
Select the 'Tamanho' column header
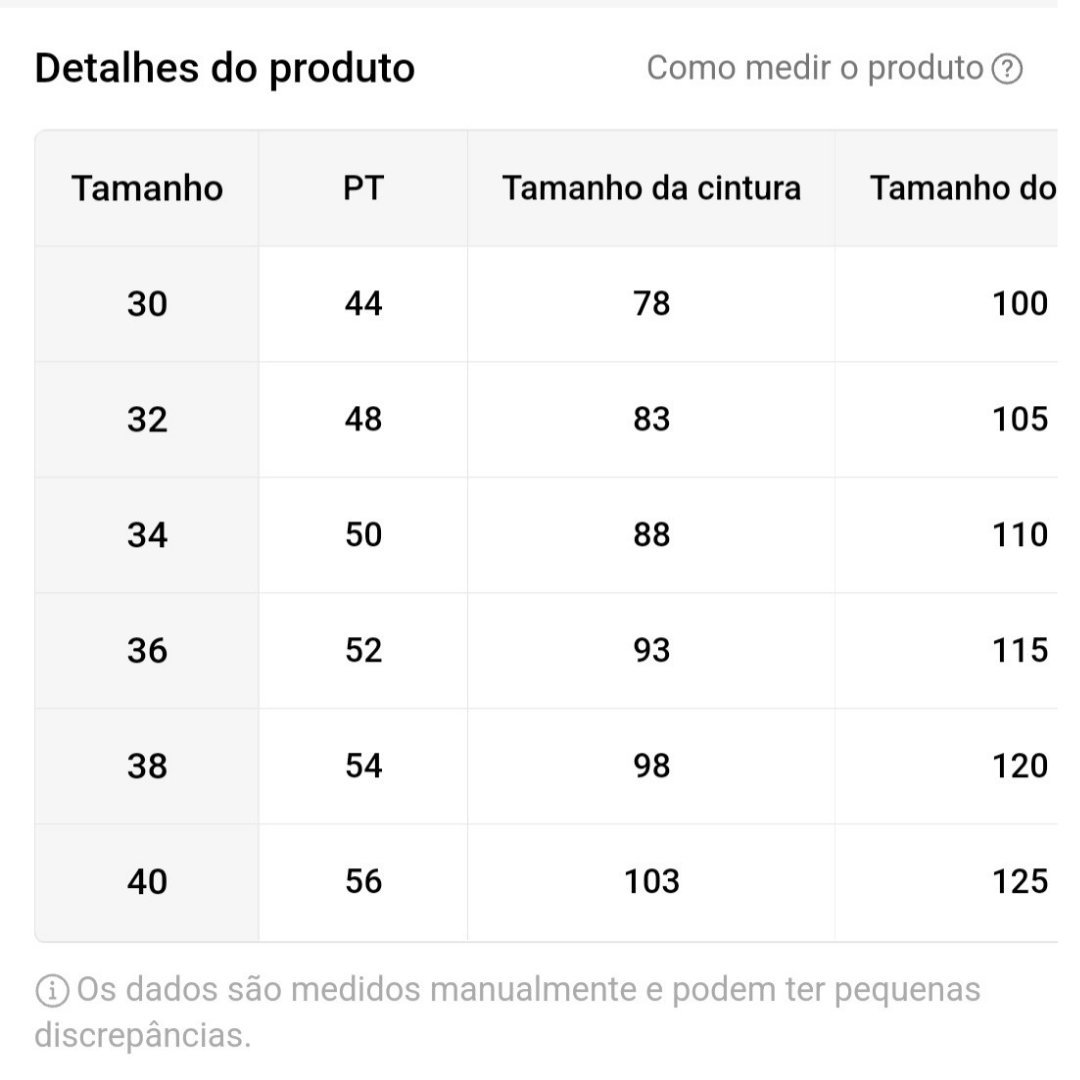click(147, 188)
